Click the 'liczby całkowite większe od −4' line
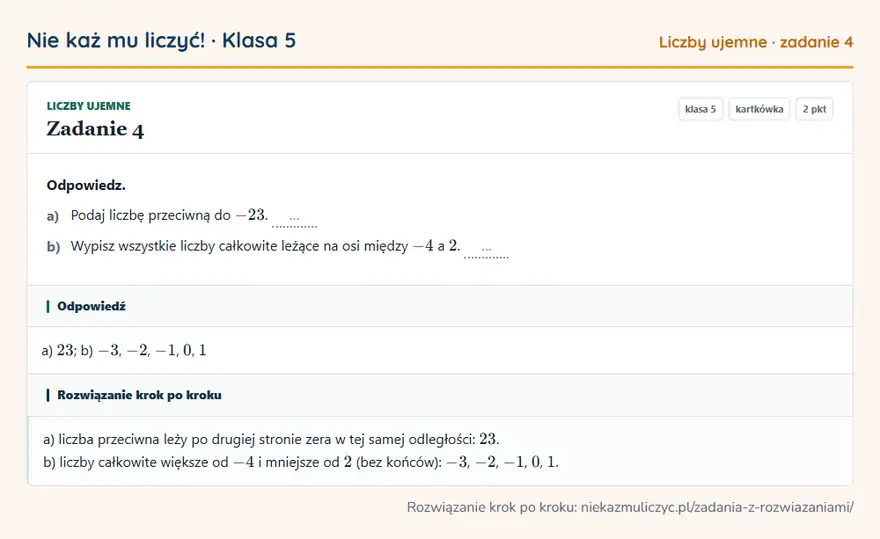This screenshot has width=880, height=539. click(x=301, y=462)
